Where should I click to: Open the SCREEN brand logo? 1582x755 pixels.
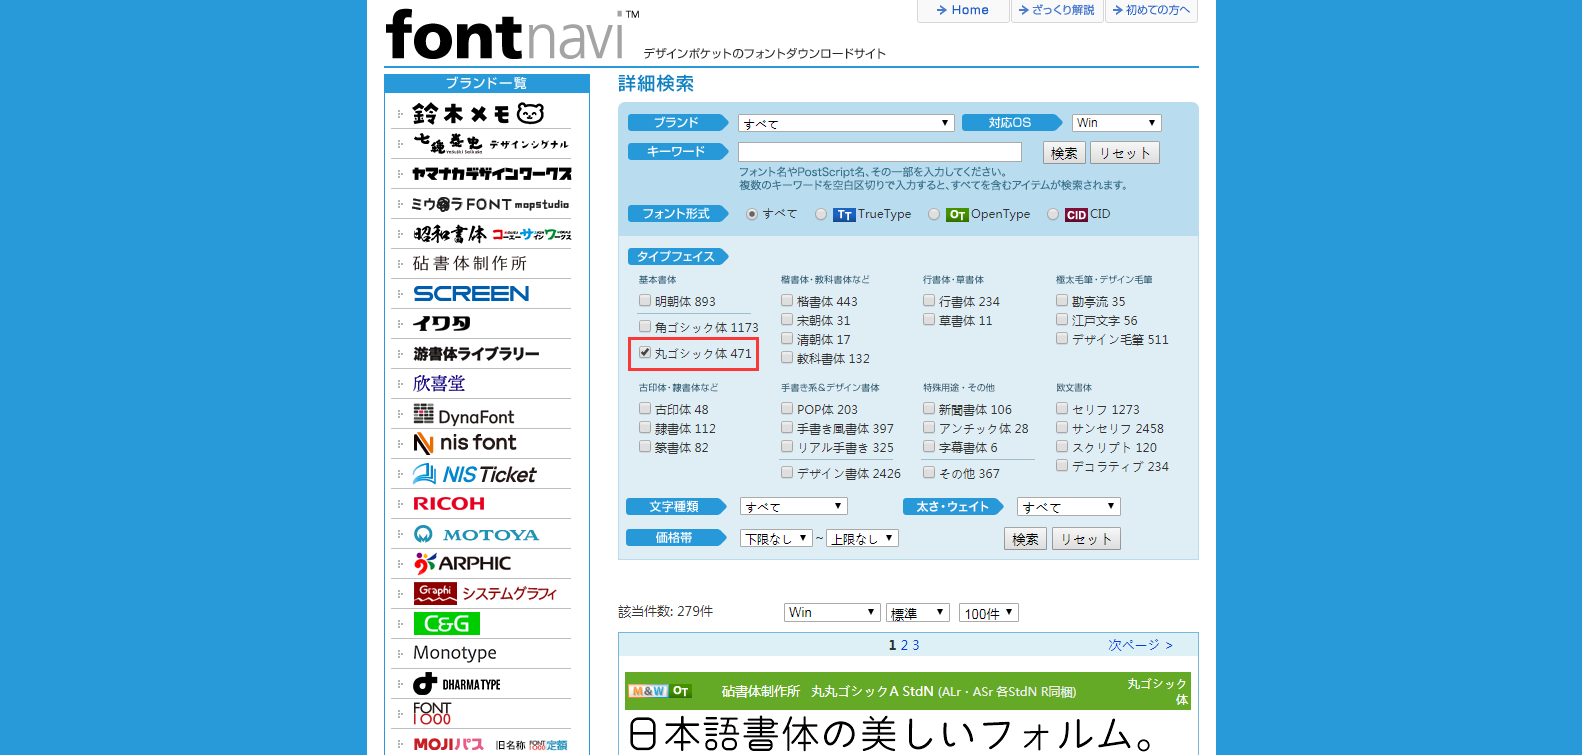(471, 294)
